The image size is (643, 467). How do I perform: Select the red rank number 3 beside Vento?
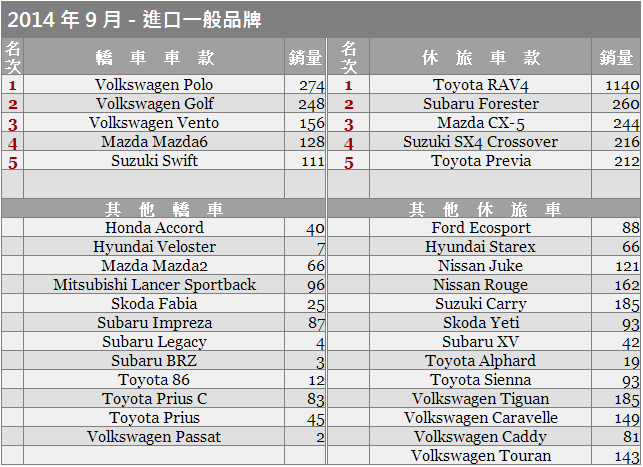click(x=13, y=123)
